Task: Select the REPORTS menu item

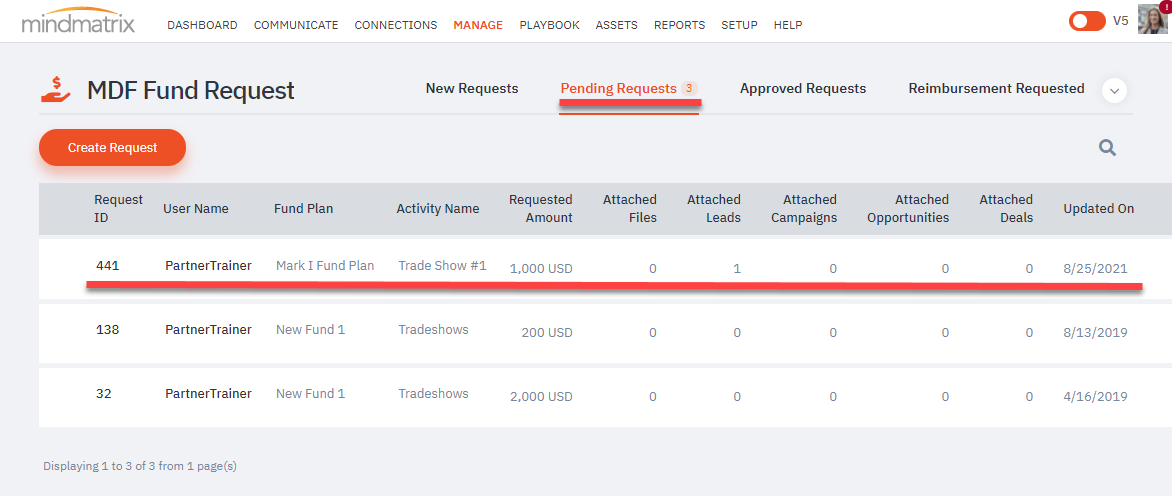Action: click(x=679, y=25)
